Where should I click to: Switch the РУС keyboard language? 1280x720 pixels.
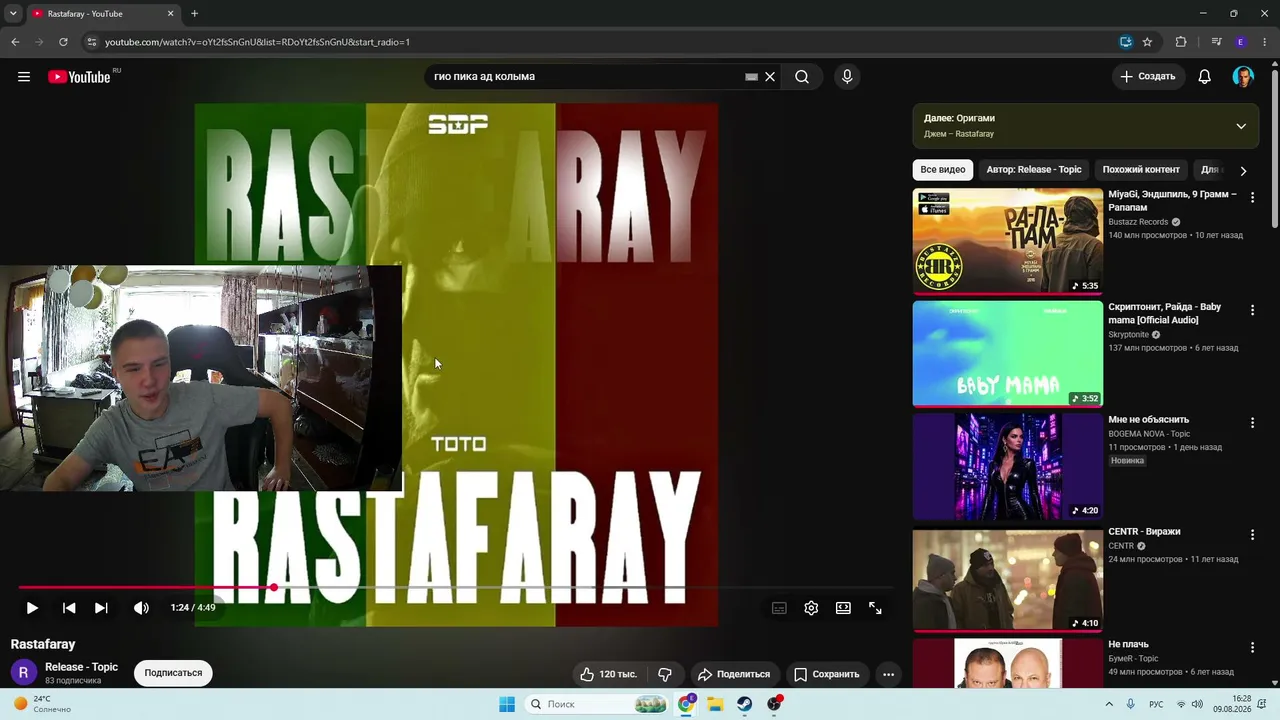[1156, 704]
